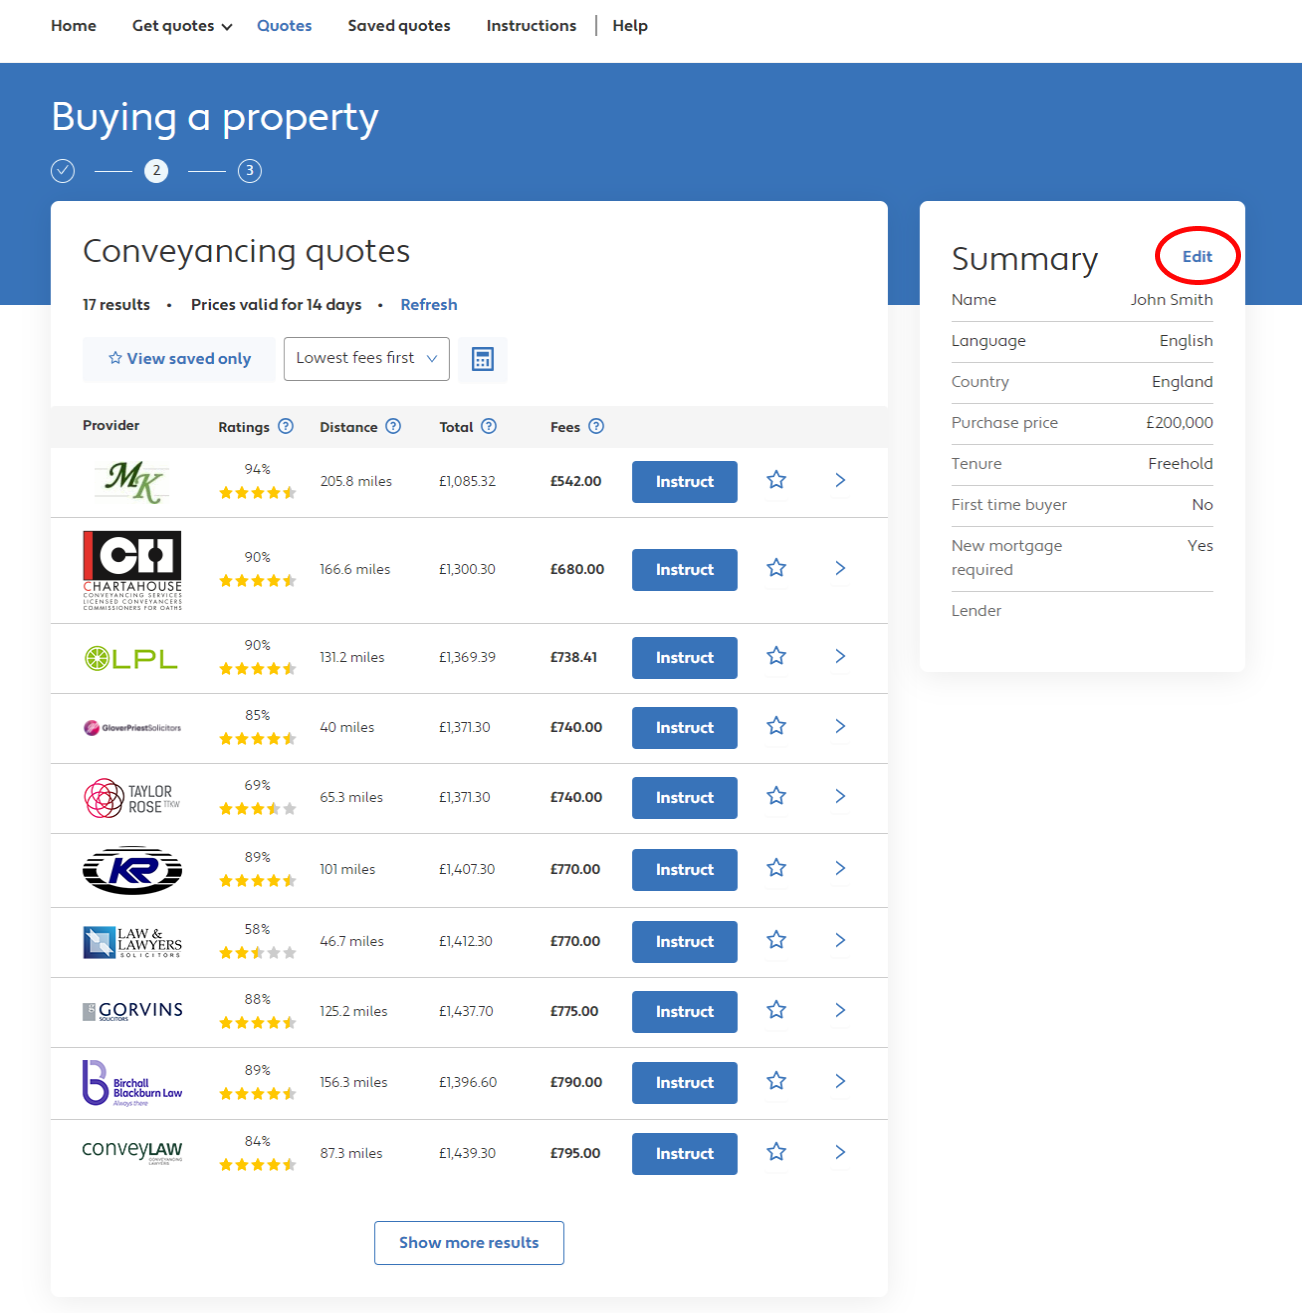Open the Chartahouse provider logo
This screenshot has width=1302, height=1313.
pyautogui.click(x=132, y=570)
